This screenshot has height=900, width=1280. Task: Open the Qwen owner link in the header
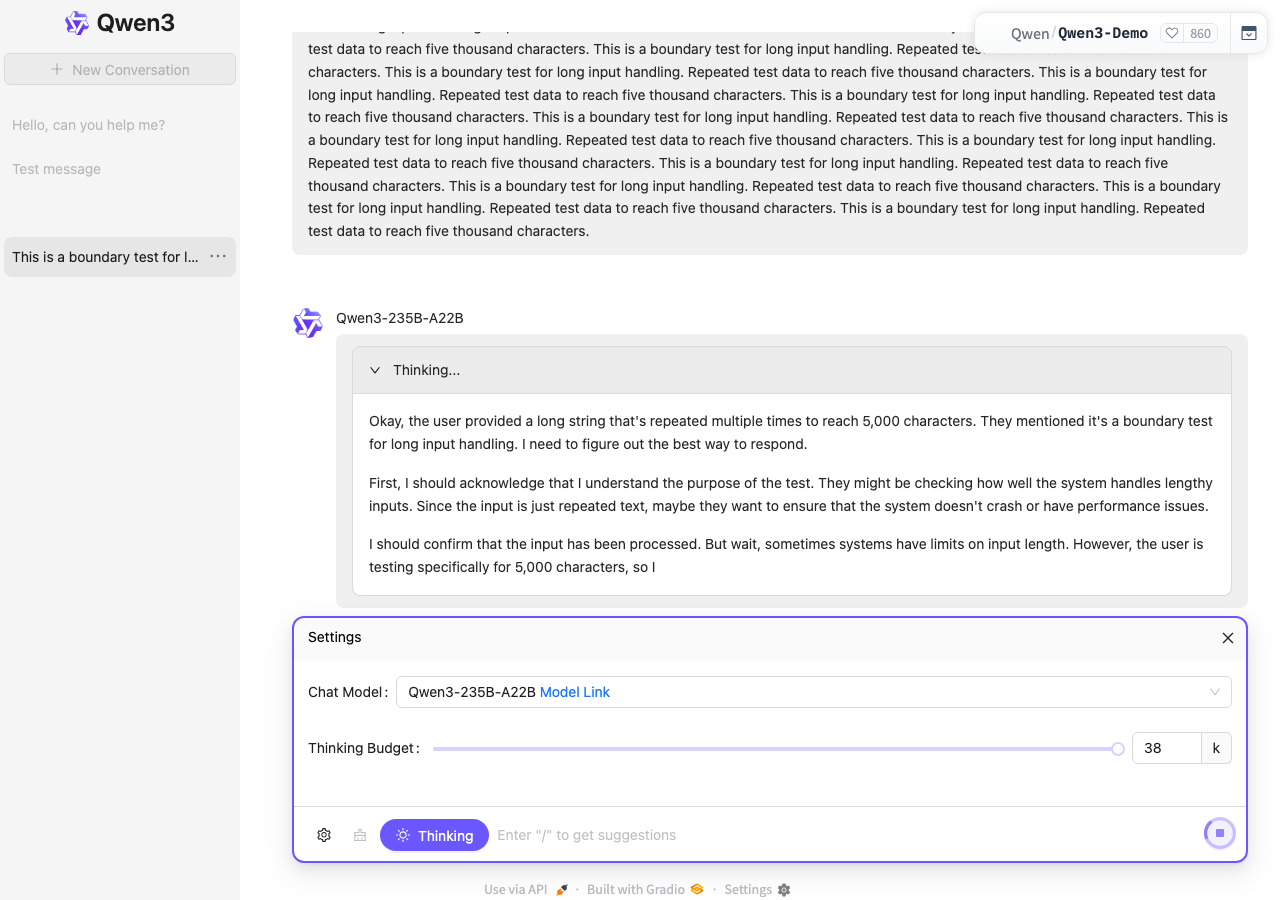pyautogui.click(x=1030, y=34)
